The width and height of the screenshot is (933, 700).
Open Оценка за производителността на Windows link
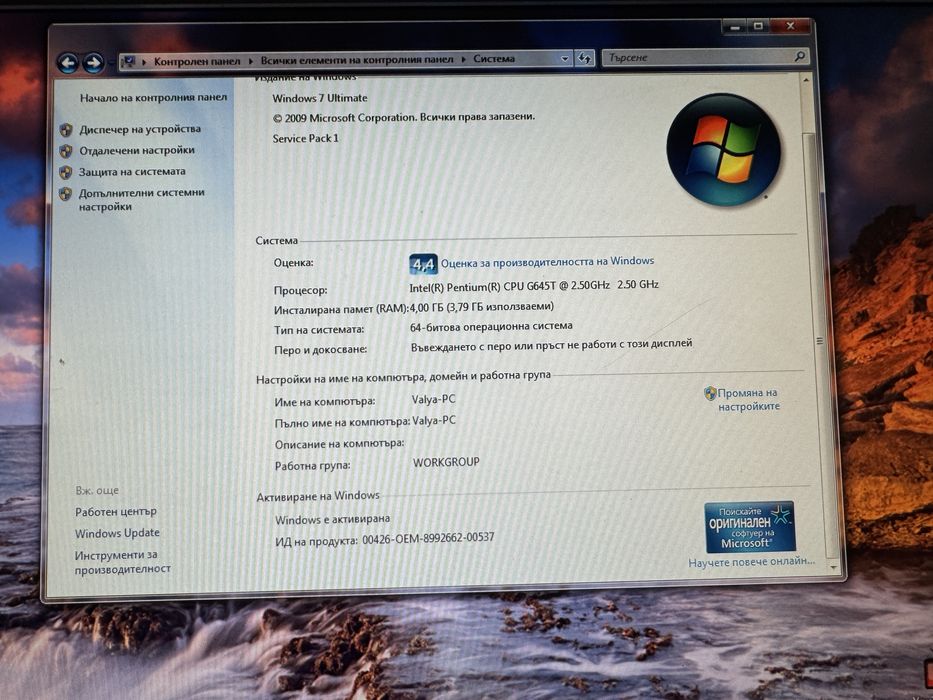pyautogui.click(x=547, y=261)
